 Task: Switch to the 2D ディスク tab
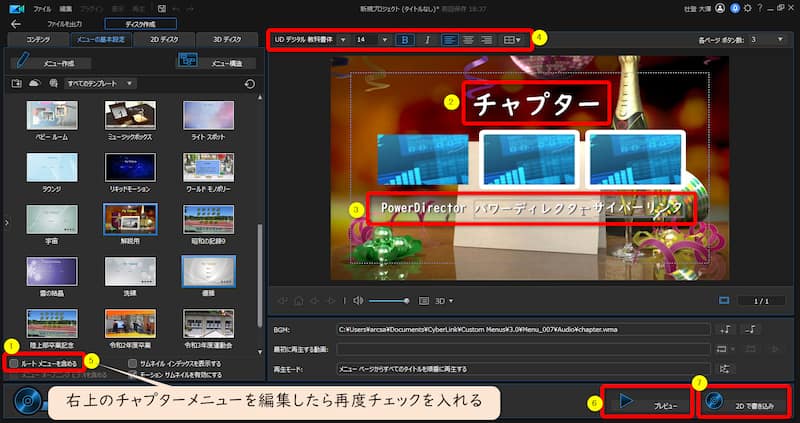point(164,40)
